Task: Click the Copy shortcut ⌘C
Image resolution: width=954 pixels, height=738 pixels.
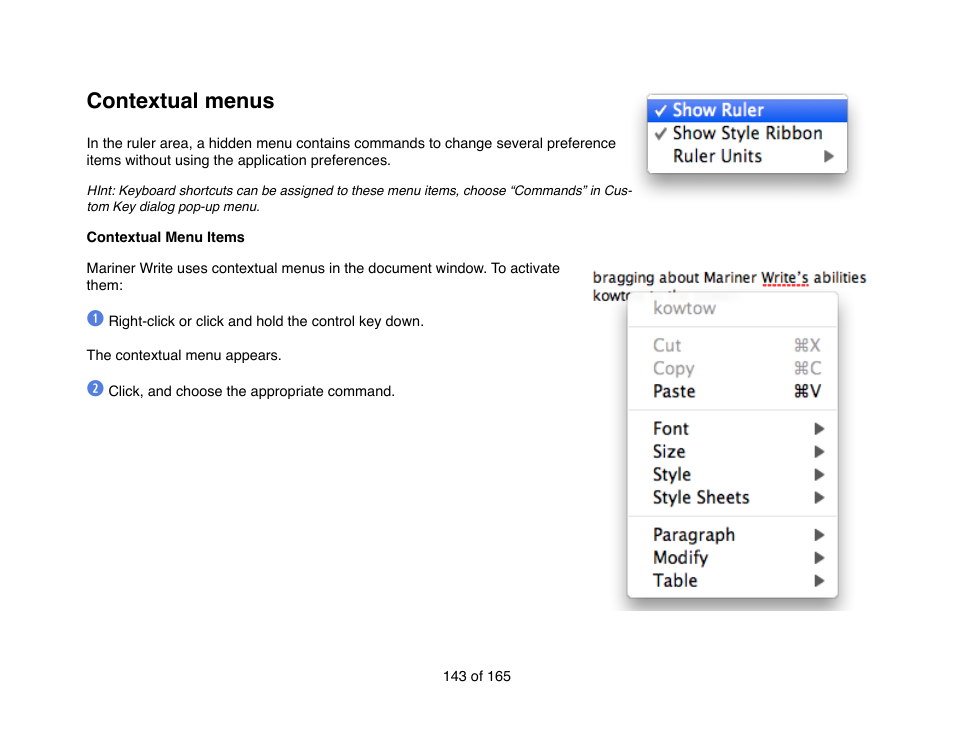Action: (x=807, y=369)
